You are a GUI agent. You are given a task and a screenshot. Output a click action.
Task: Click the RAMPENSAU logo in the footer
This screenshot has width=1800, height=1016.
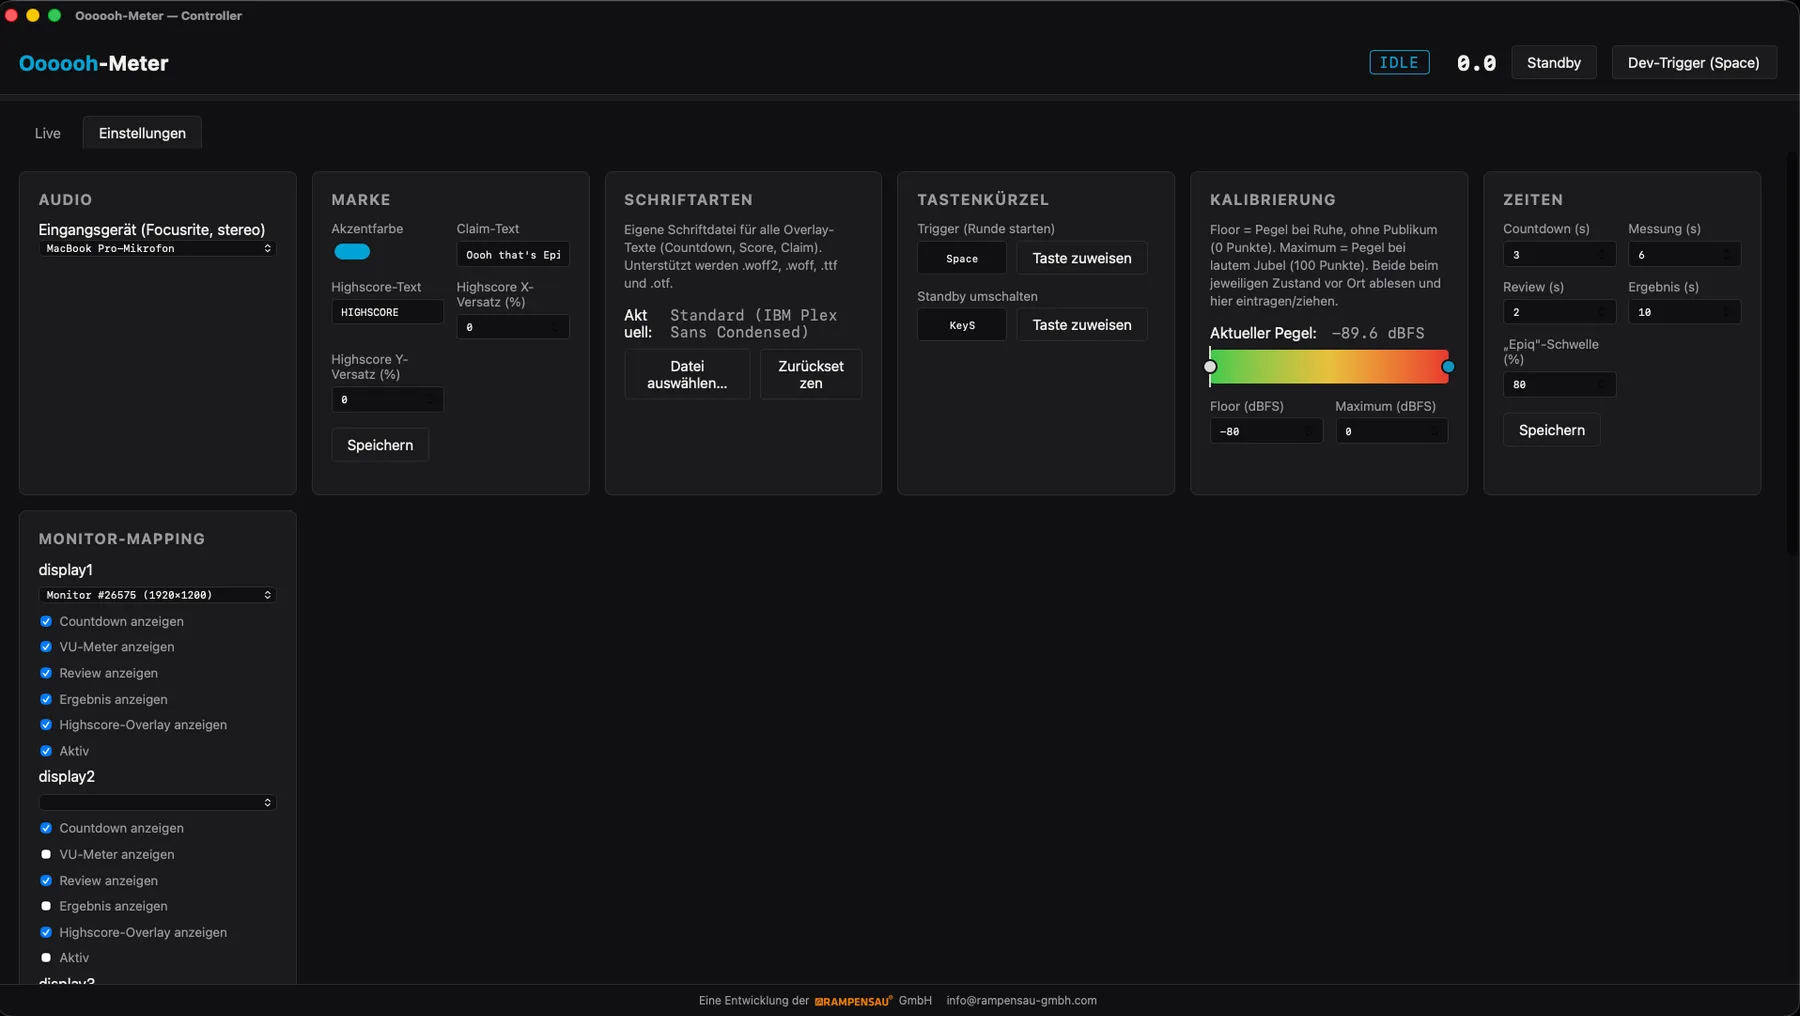click(x=853, y=1000)
